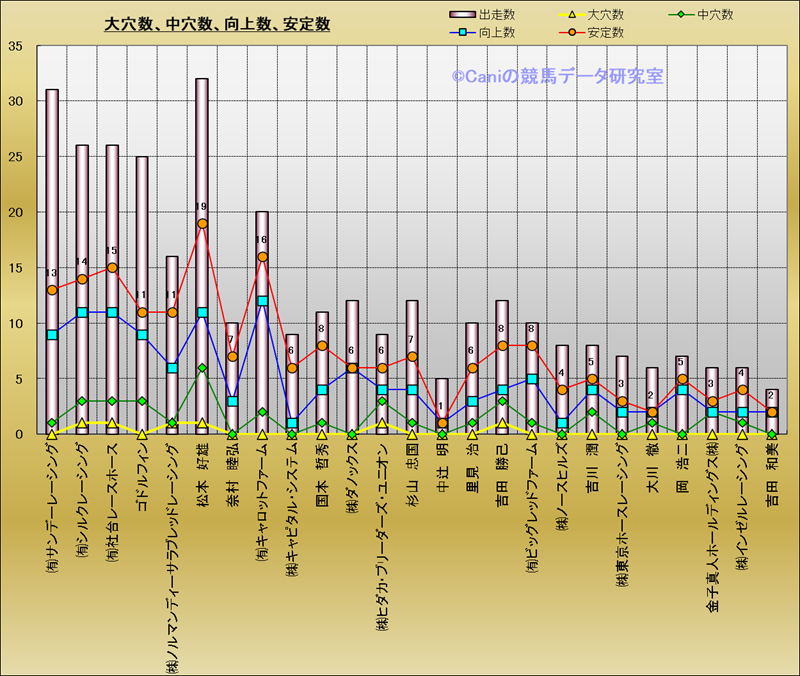The image size is (800, 676).
Task: Click the 中穴数 green diamond legend marker
Action: click(679, 15)
